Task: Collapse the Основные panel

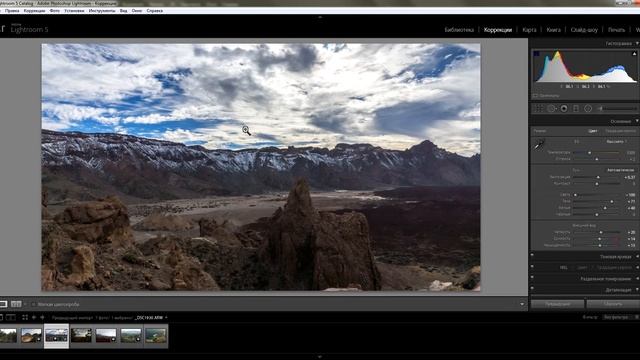Action: click(x=637, y=121)
